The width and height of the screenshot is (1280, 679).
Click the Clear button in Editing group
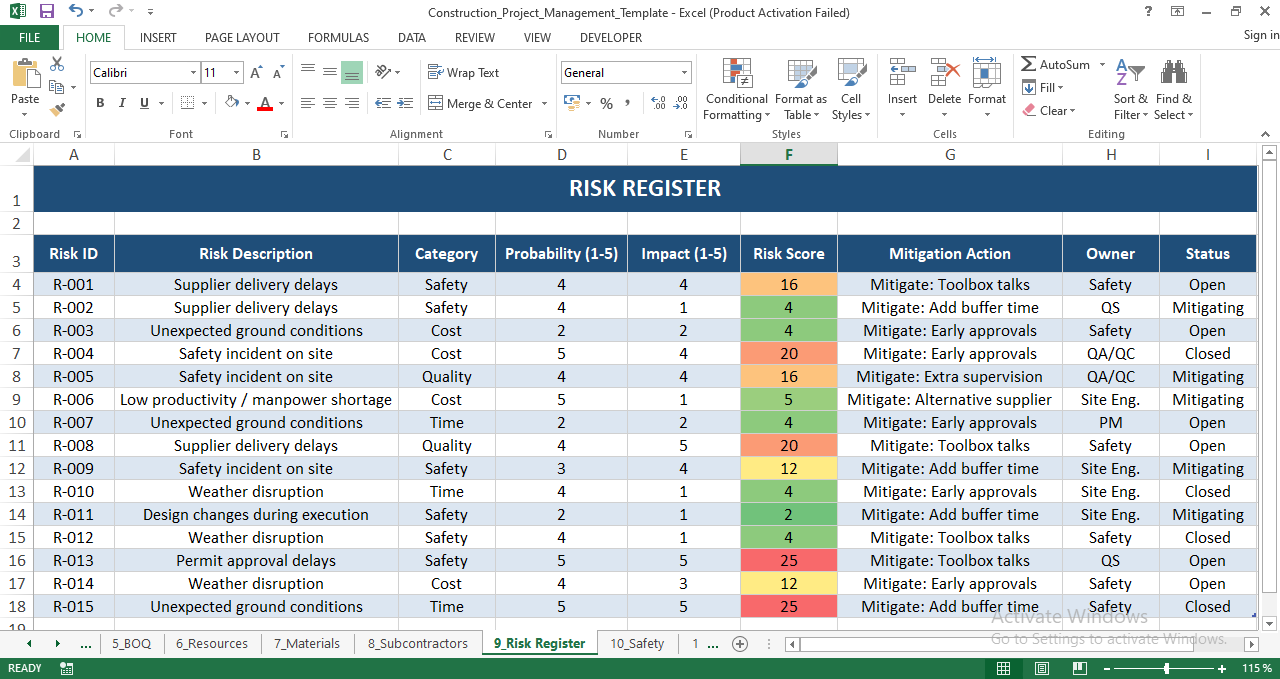pyautogui.click(x=1048, y=110)
